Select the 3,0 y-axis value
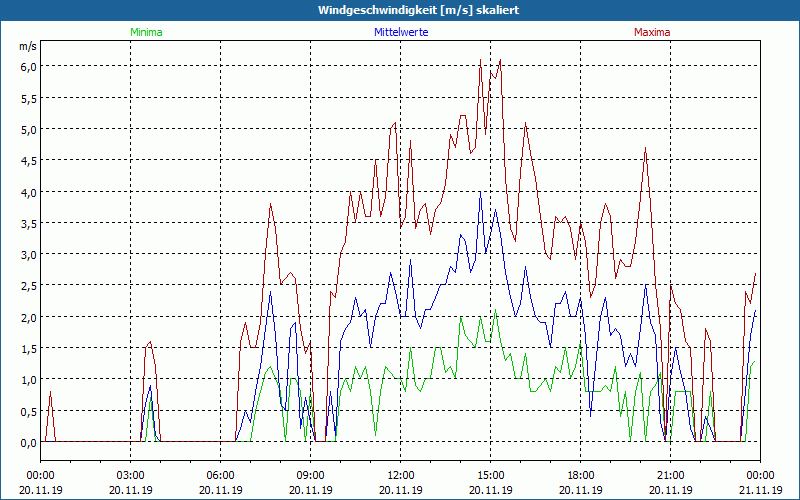The image size is (800, 500). point(28,254)
